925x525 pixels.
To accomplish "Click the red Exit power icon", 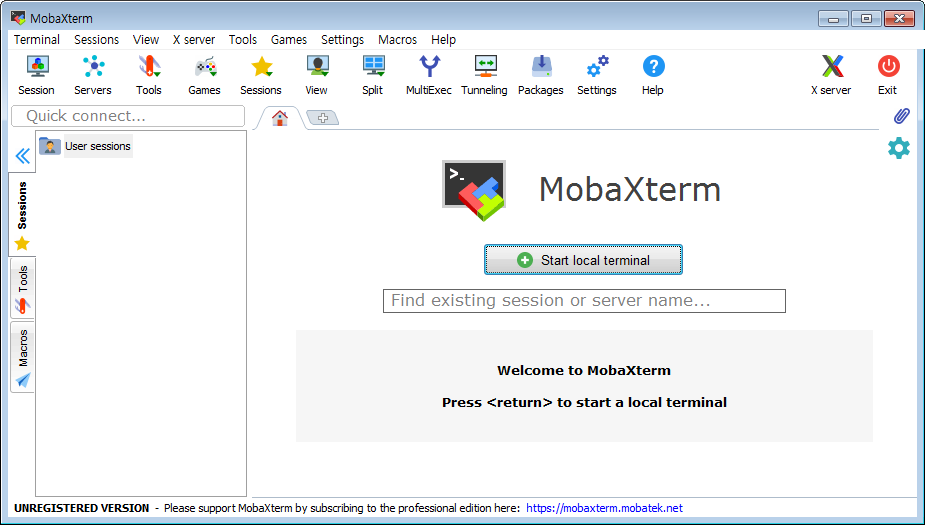I will point(888,75).
